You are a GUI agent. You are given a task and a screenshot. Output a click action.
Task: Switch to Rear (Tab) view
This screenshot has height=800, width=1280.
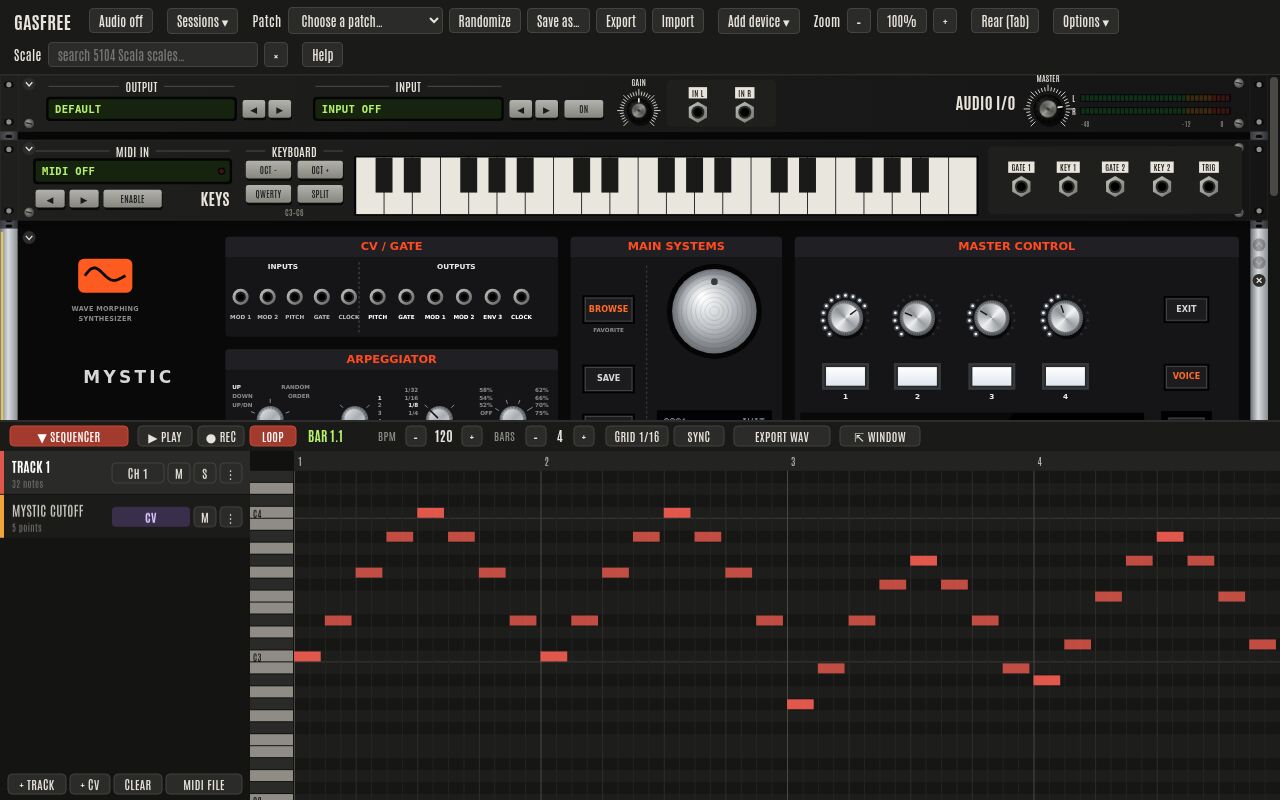click(1005, 21)
